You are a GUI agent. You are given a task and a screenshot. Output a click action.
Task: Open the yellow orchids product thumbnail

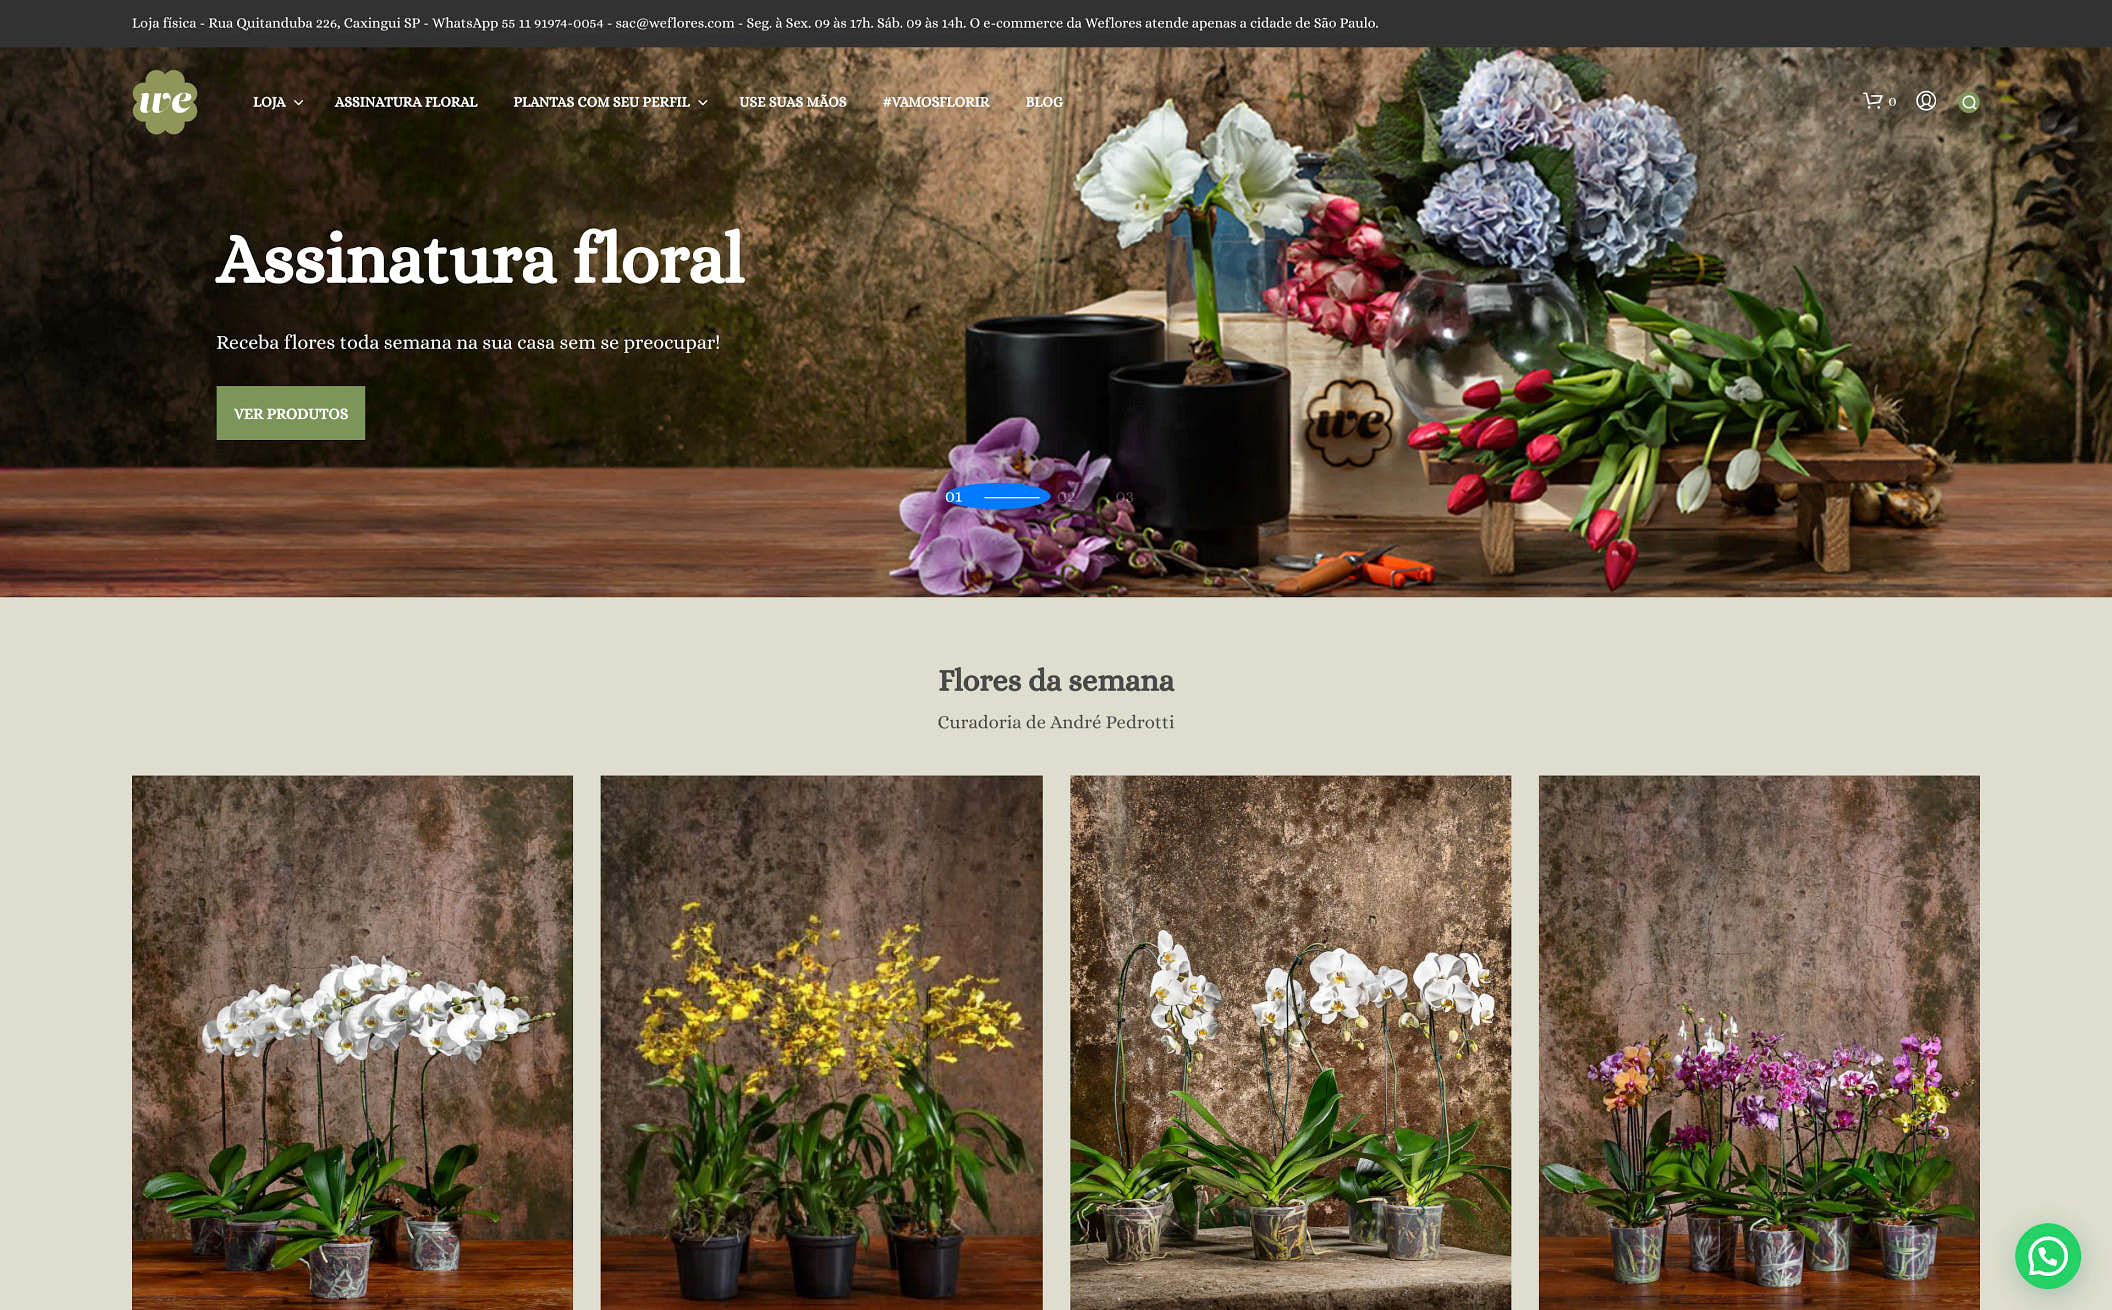pyautogui.click(x=821, y=1040)
